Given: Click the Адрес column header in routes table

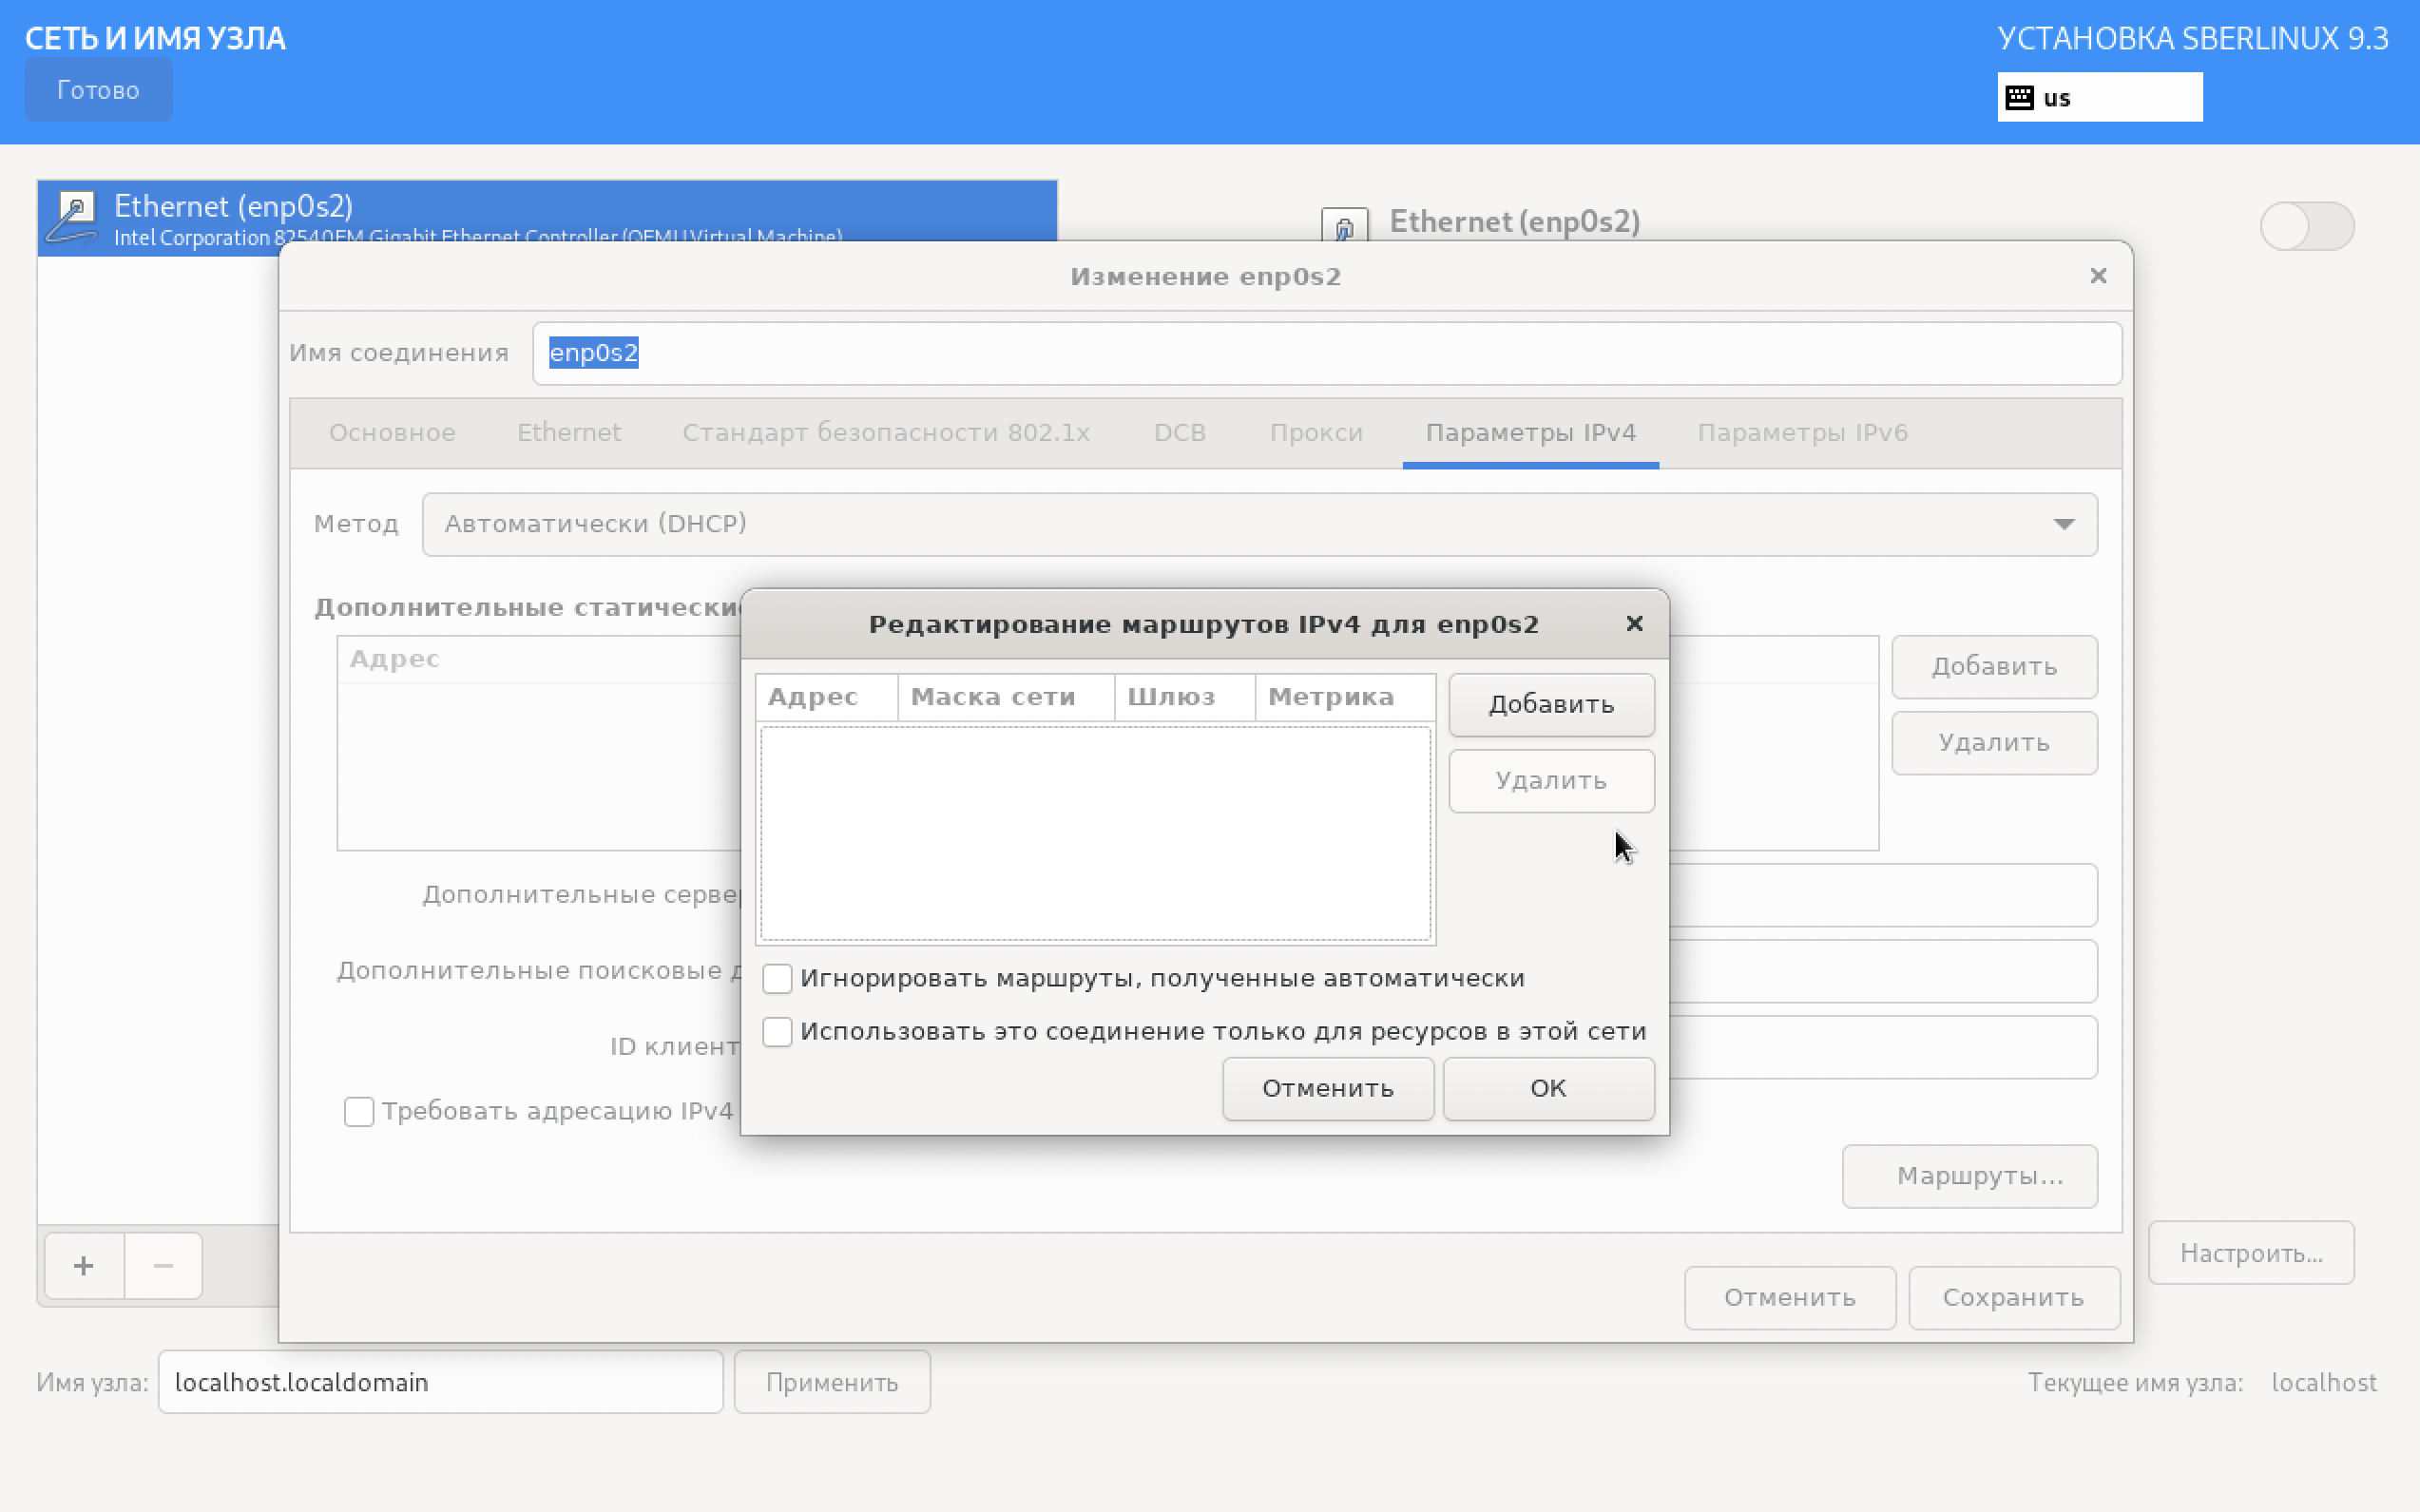Looking at the screenshot, I should [812, 697].
